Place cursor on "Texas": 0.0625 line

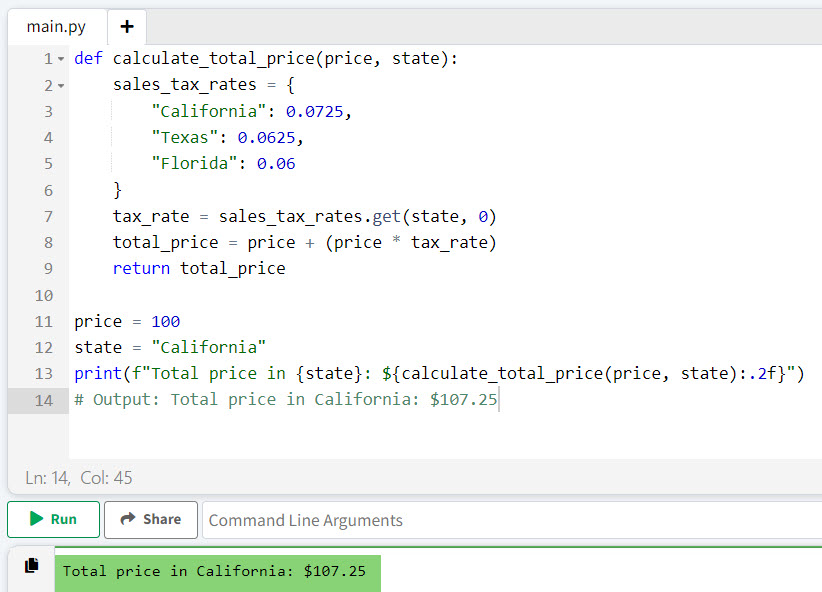coord(228,137)
